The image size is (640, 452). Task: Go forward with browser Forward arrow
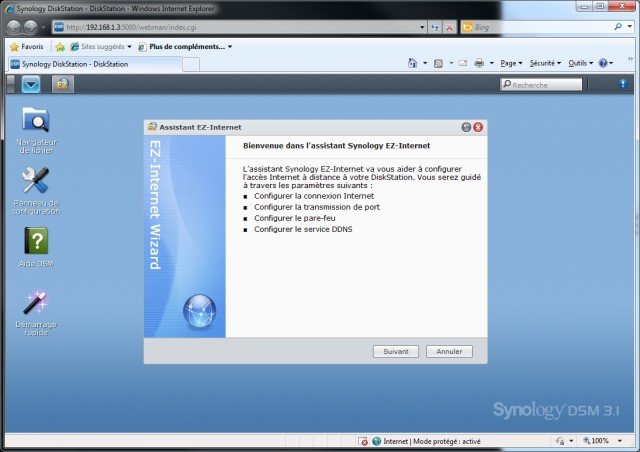point(30,27)
